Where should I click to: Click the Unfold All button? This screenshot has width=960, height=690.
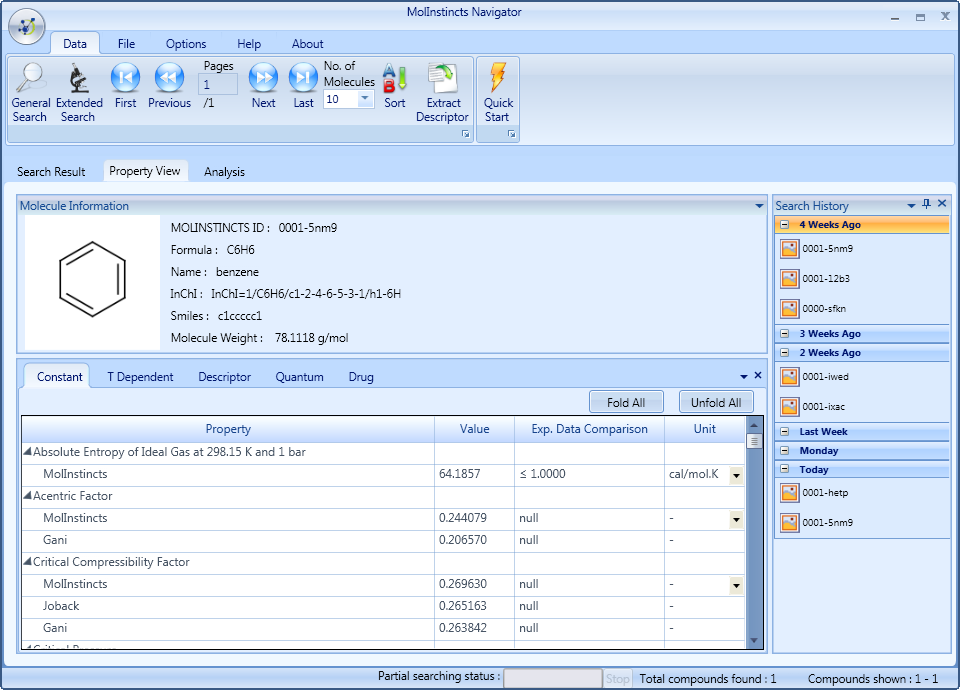coord(716,402)
